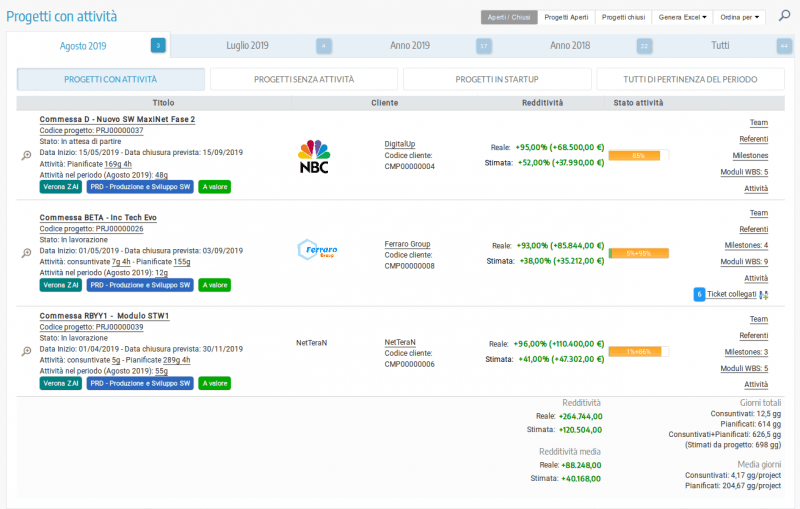Open Team link for Commessa BETA

[759, 213]
